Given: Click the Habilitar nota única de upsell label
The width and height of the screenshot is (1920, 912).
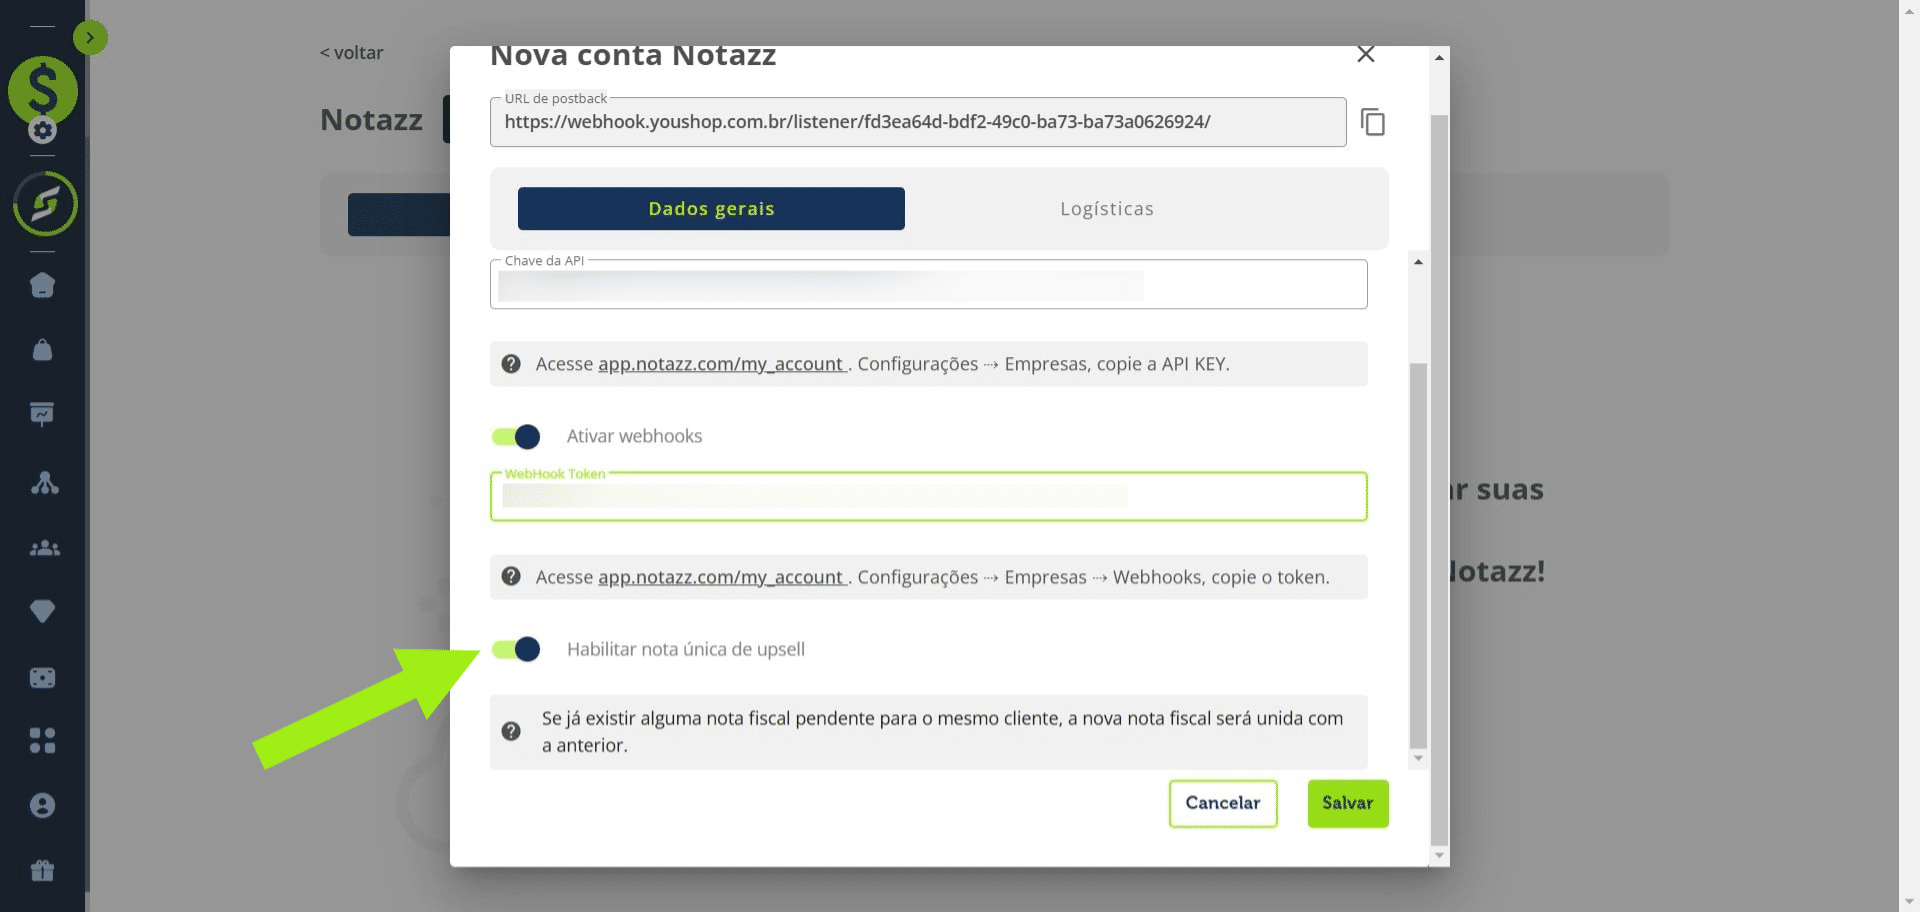Looking at the screenshot, I should tap(686, 649).
